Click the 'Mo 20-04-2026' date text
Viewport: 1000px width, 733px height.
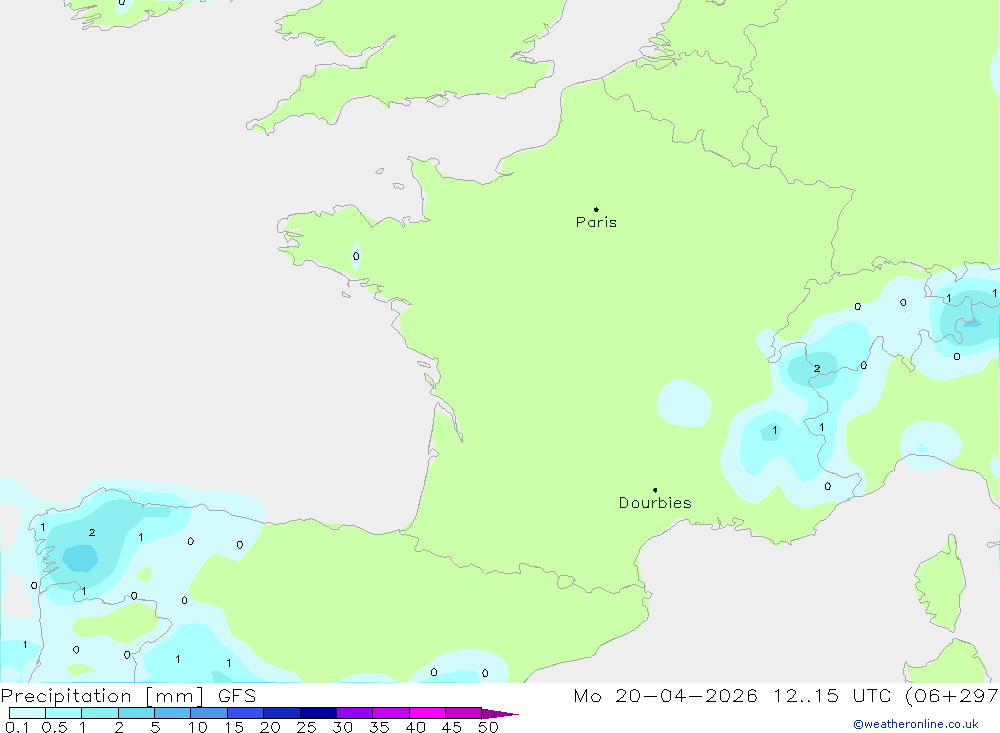(x=665, y=695)
